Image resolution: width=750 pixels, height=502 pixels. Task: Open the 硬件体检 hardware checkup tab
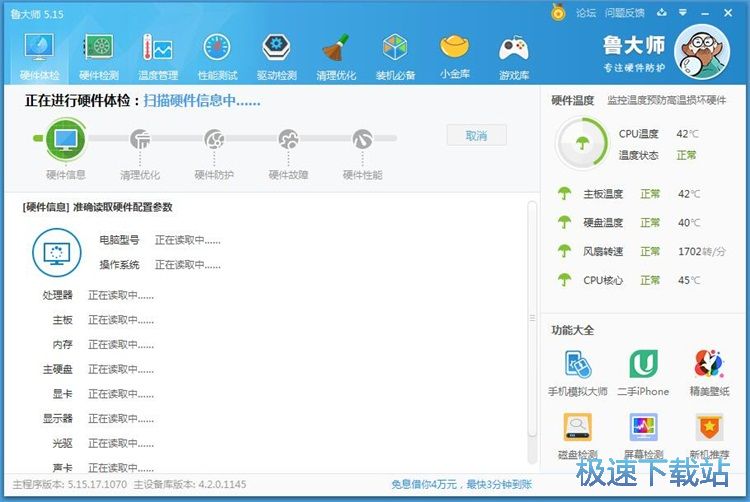point(39,56)
